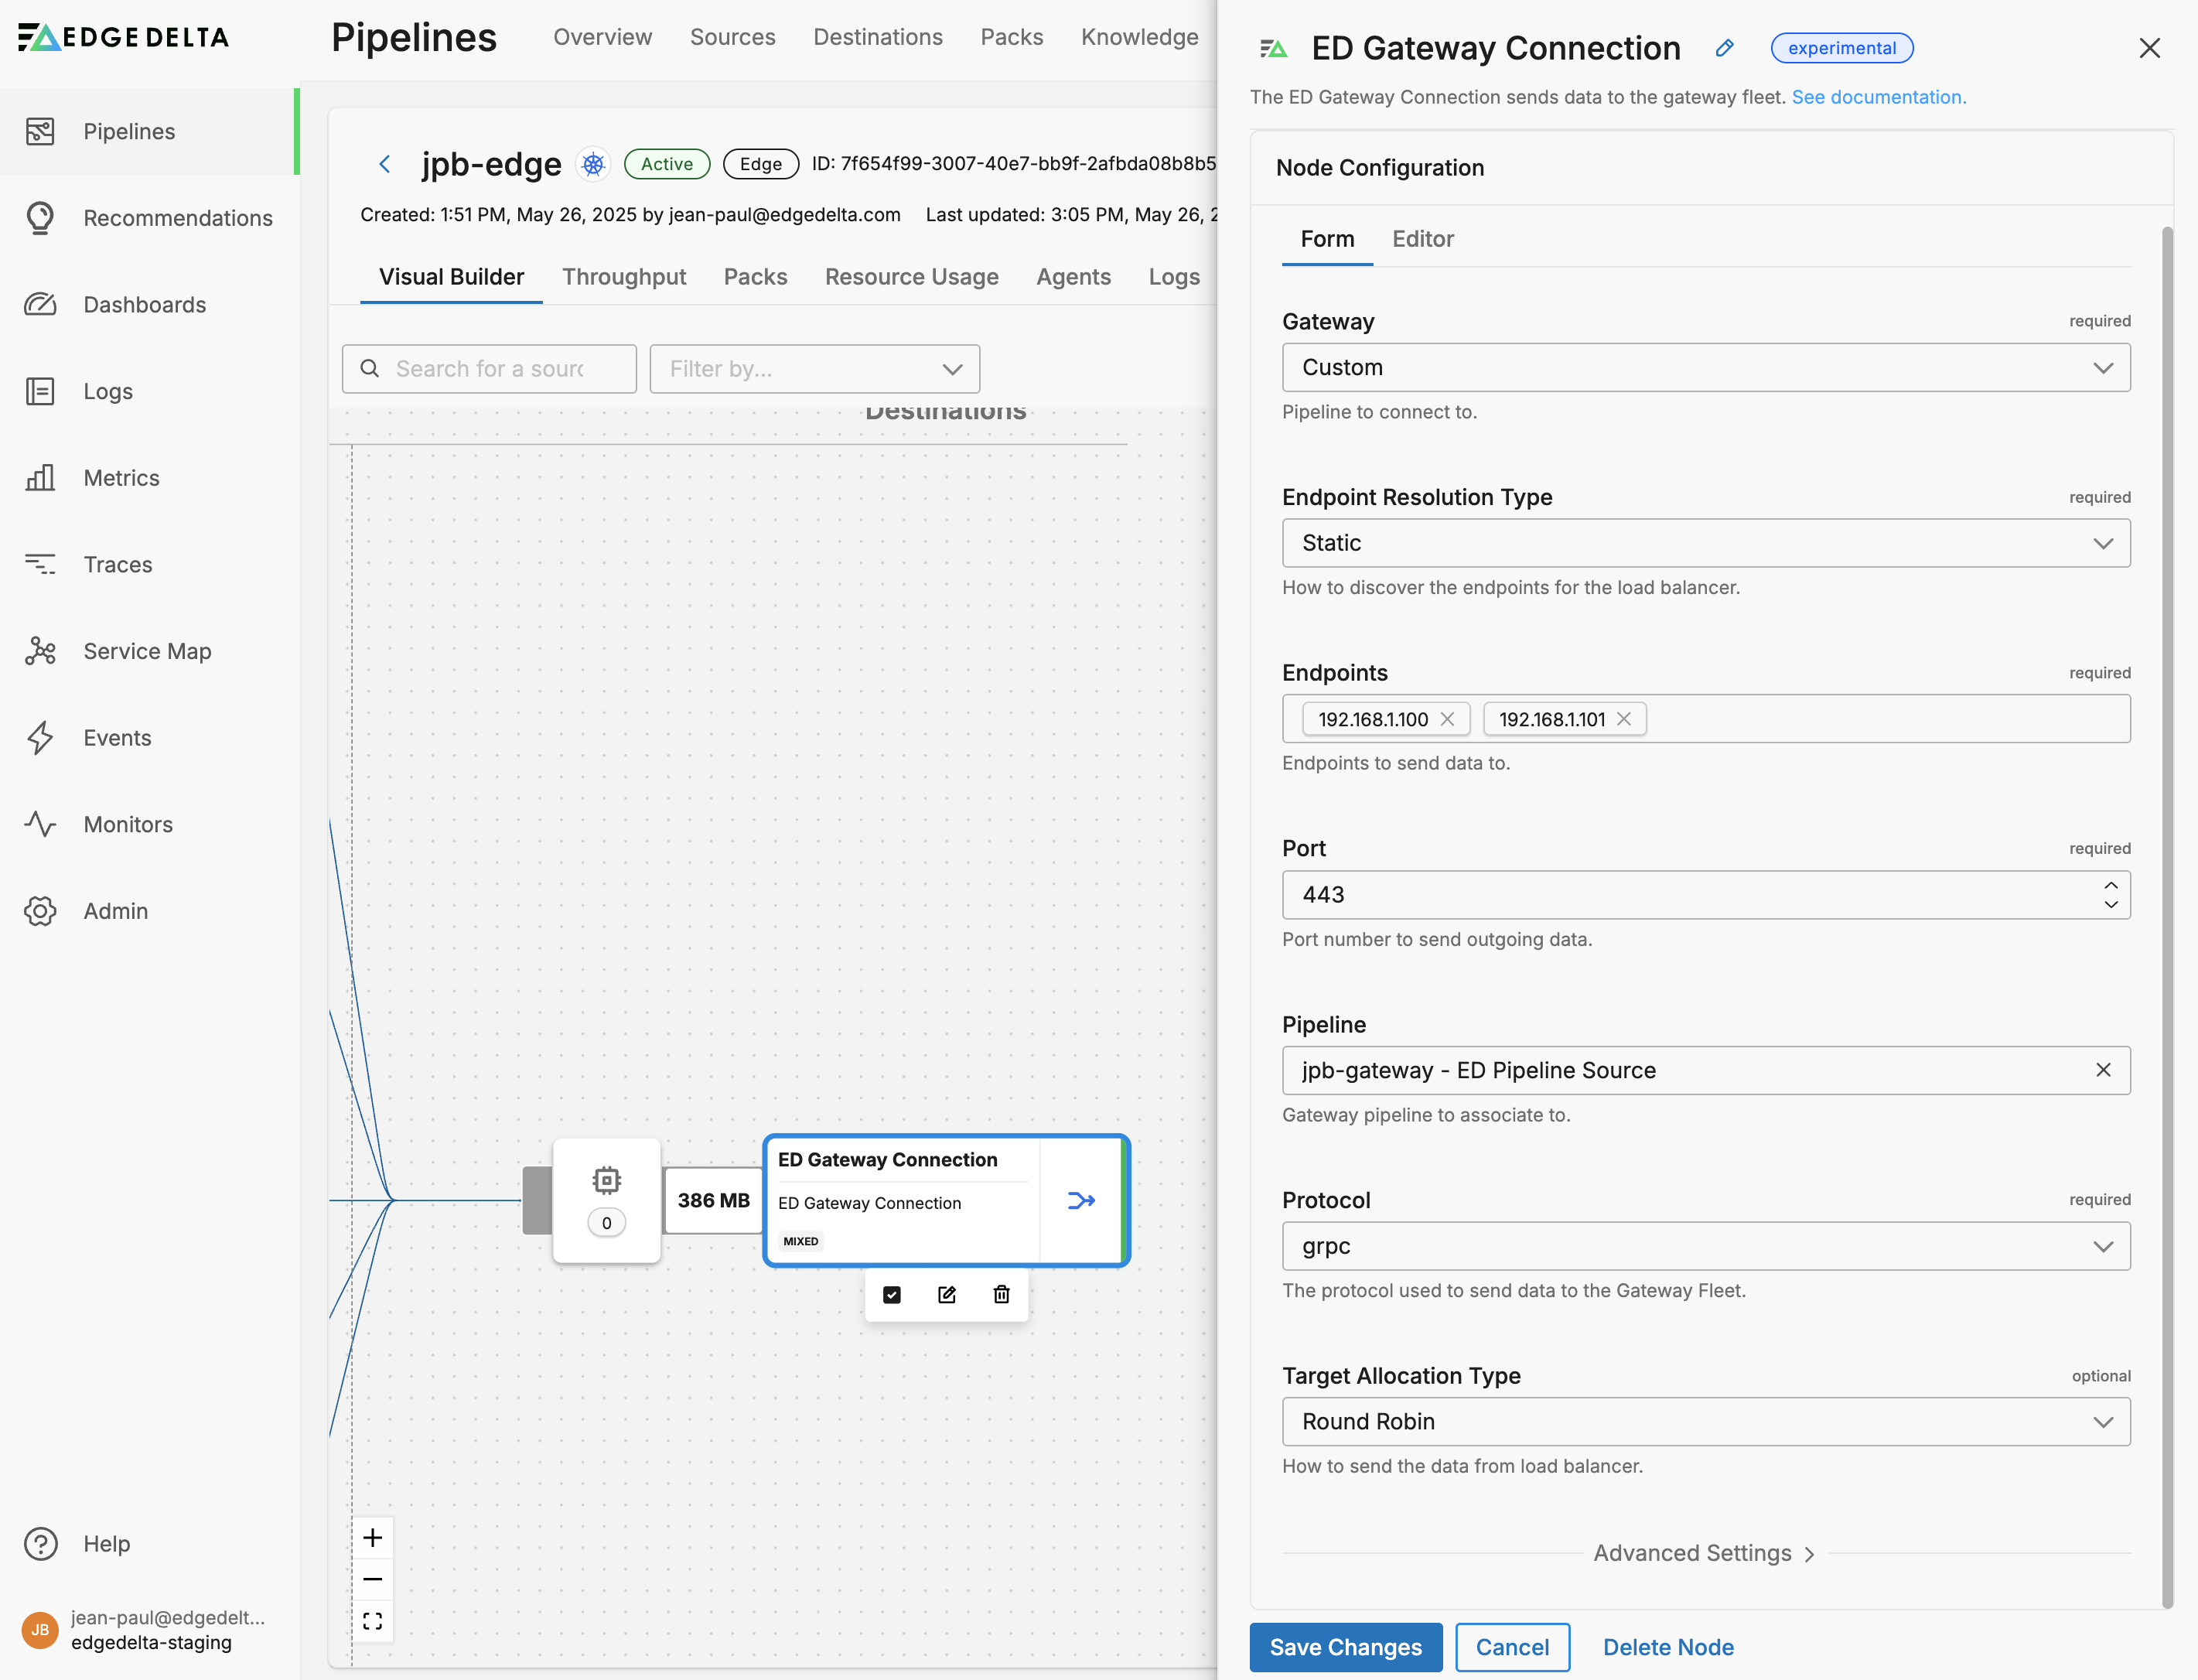Zoom in on the canvas
The image size is (2198, 1680).
coord(373,1537)
